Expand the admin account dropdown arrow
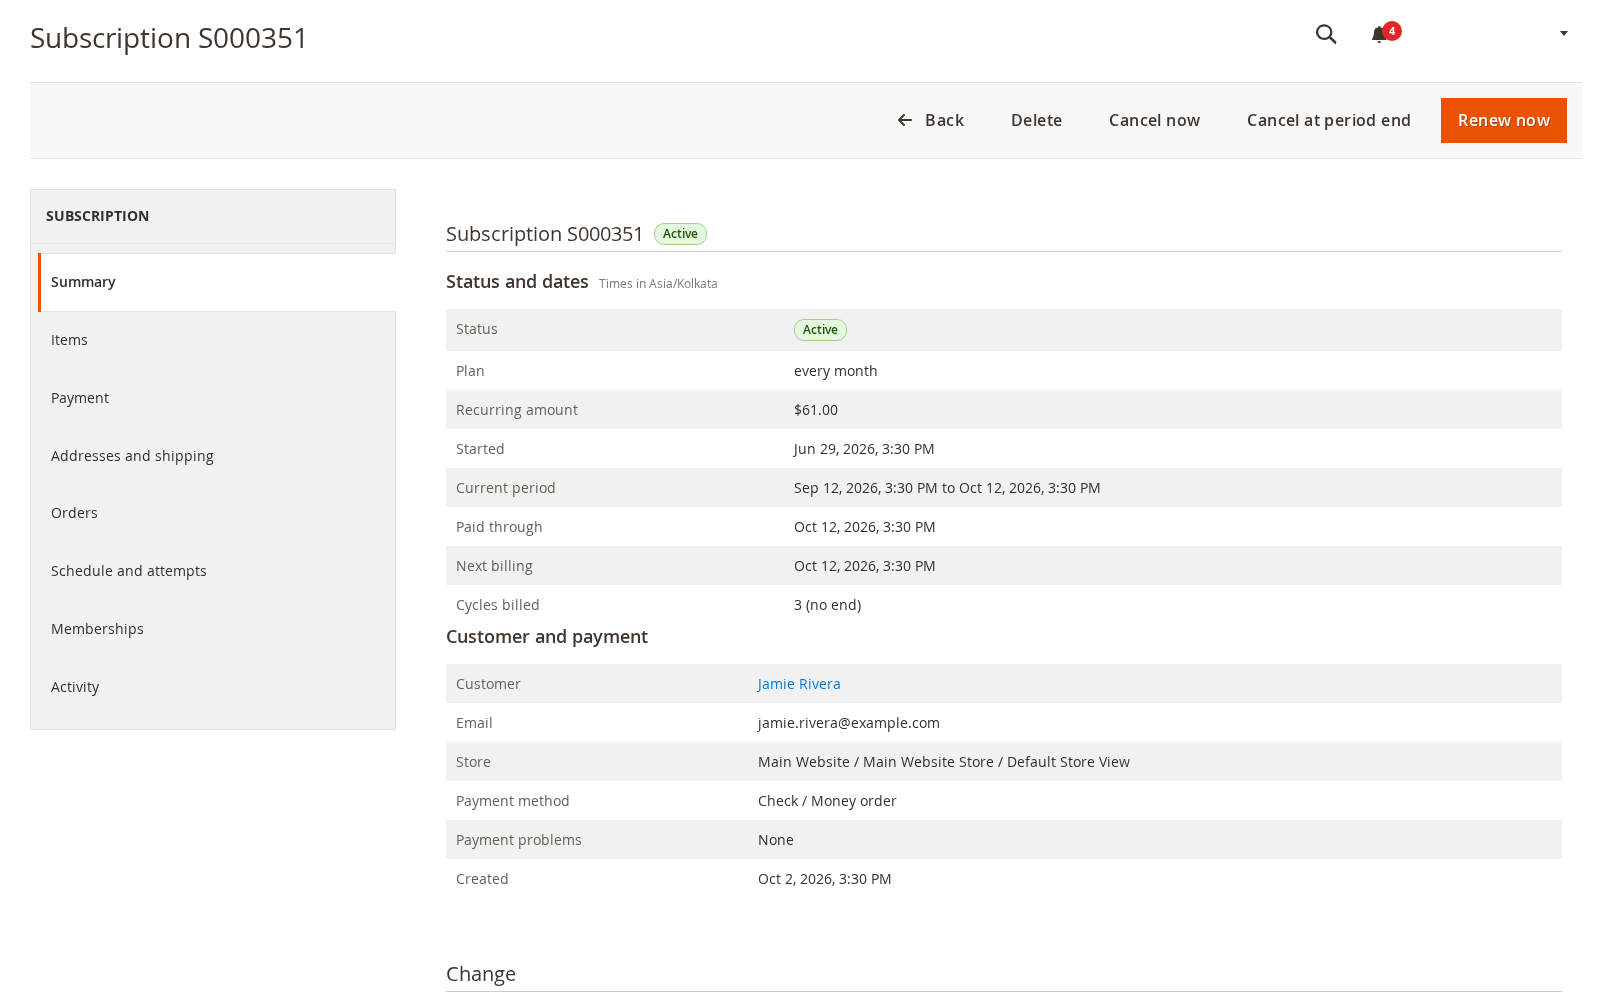 point(1564,34)
